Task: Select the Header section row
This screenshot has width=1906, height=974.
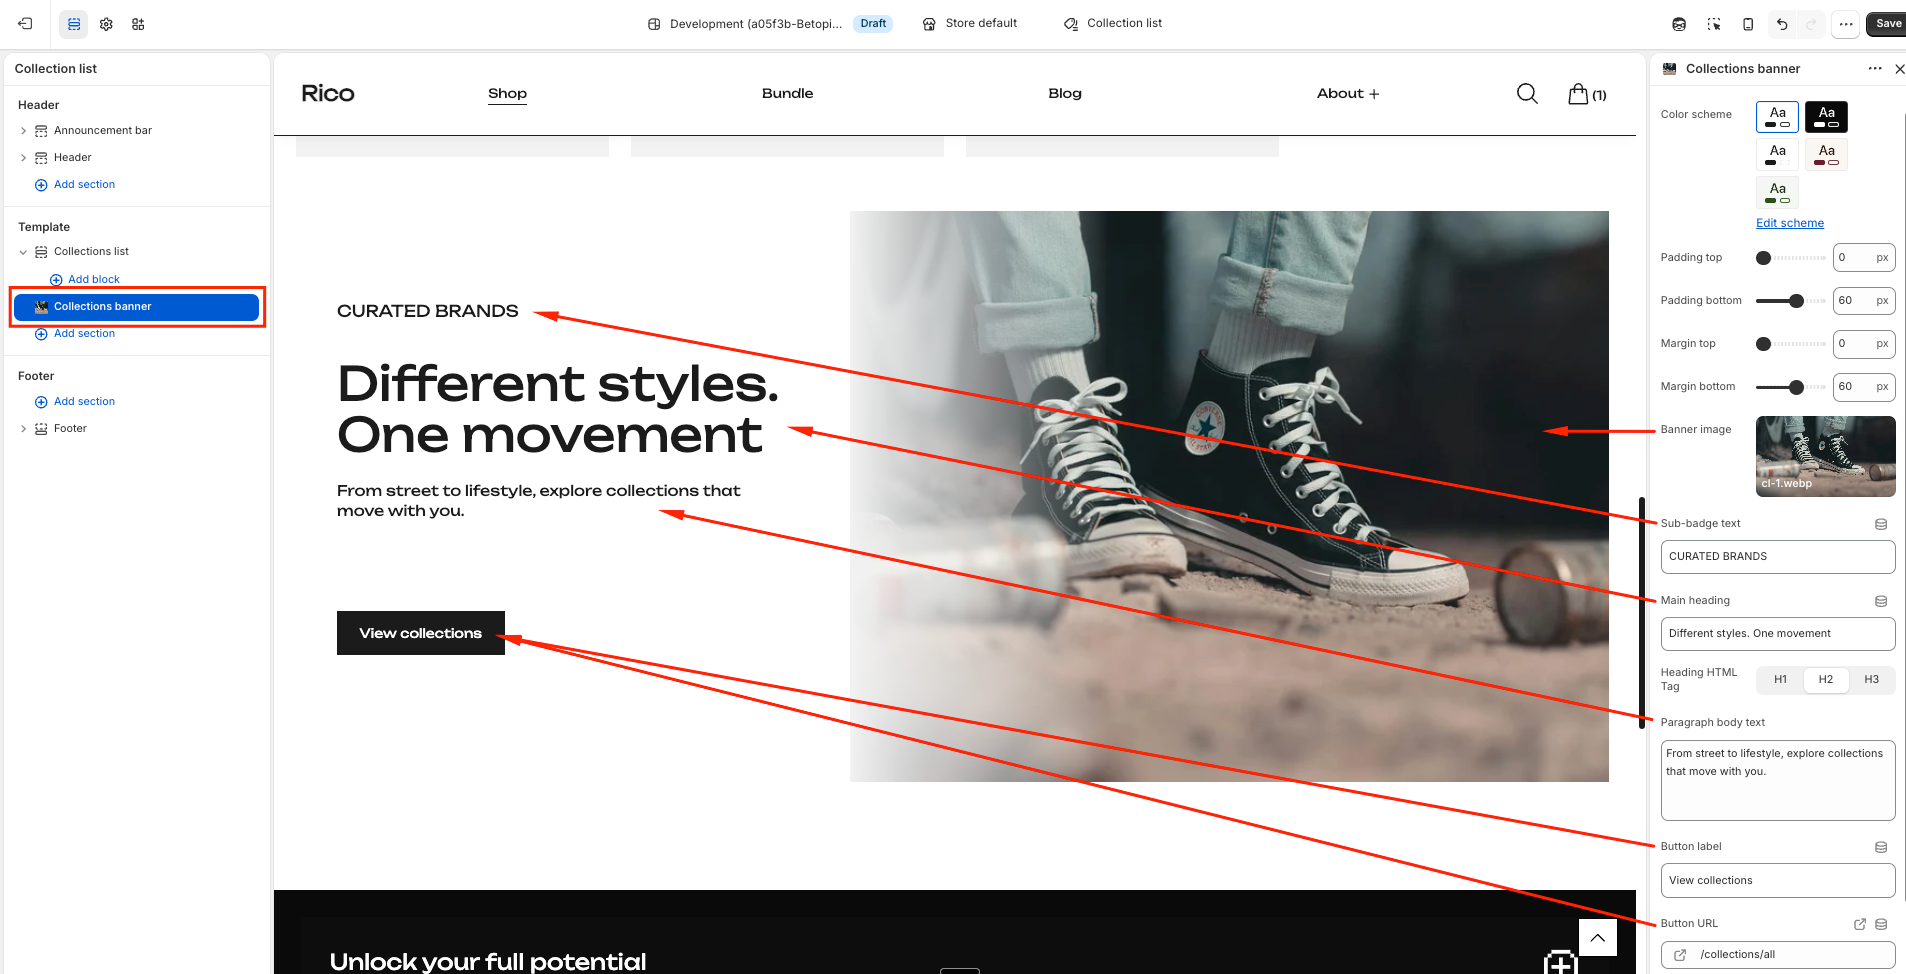Action: (x=138, y=158)
